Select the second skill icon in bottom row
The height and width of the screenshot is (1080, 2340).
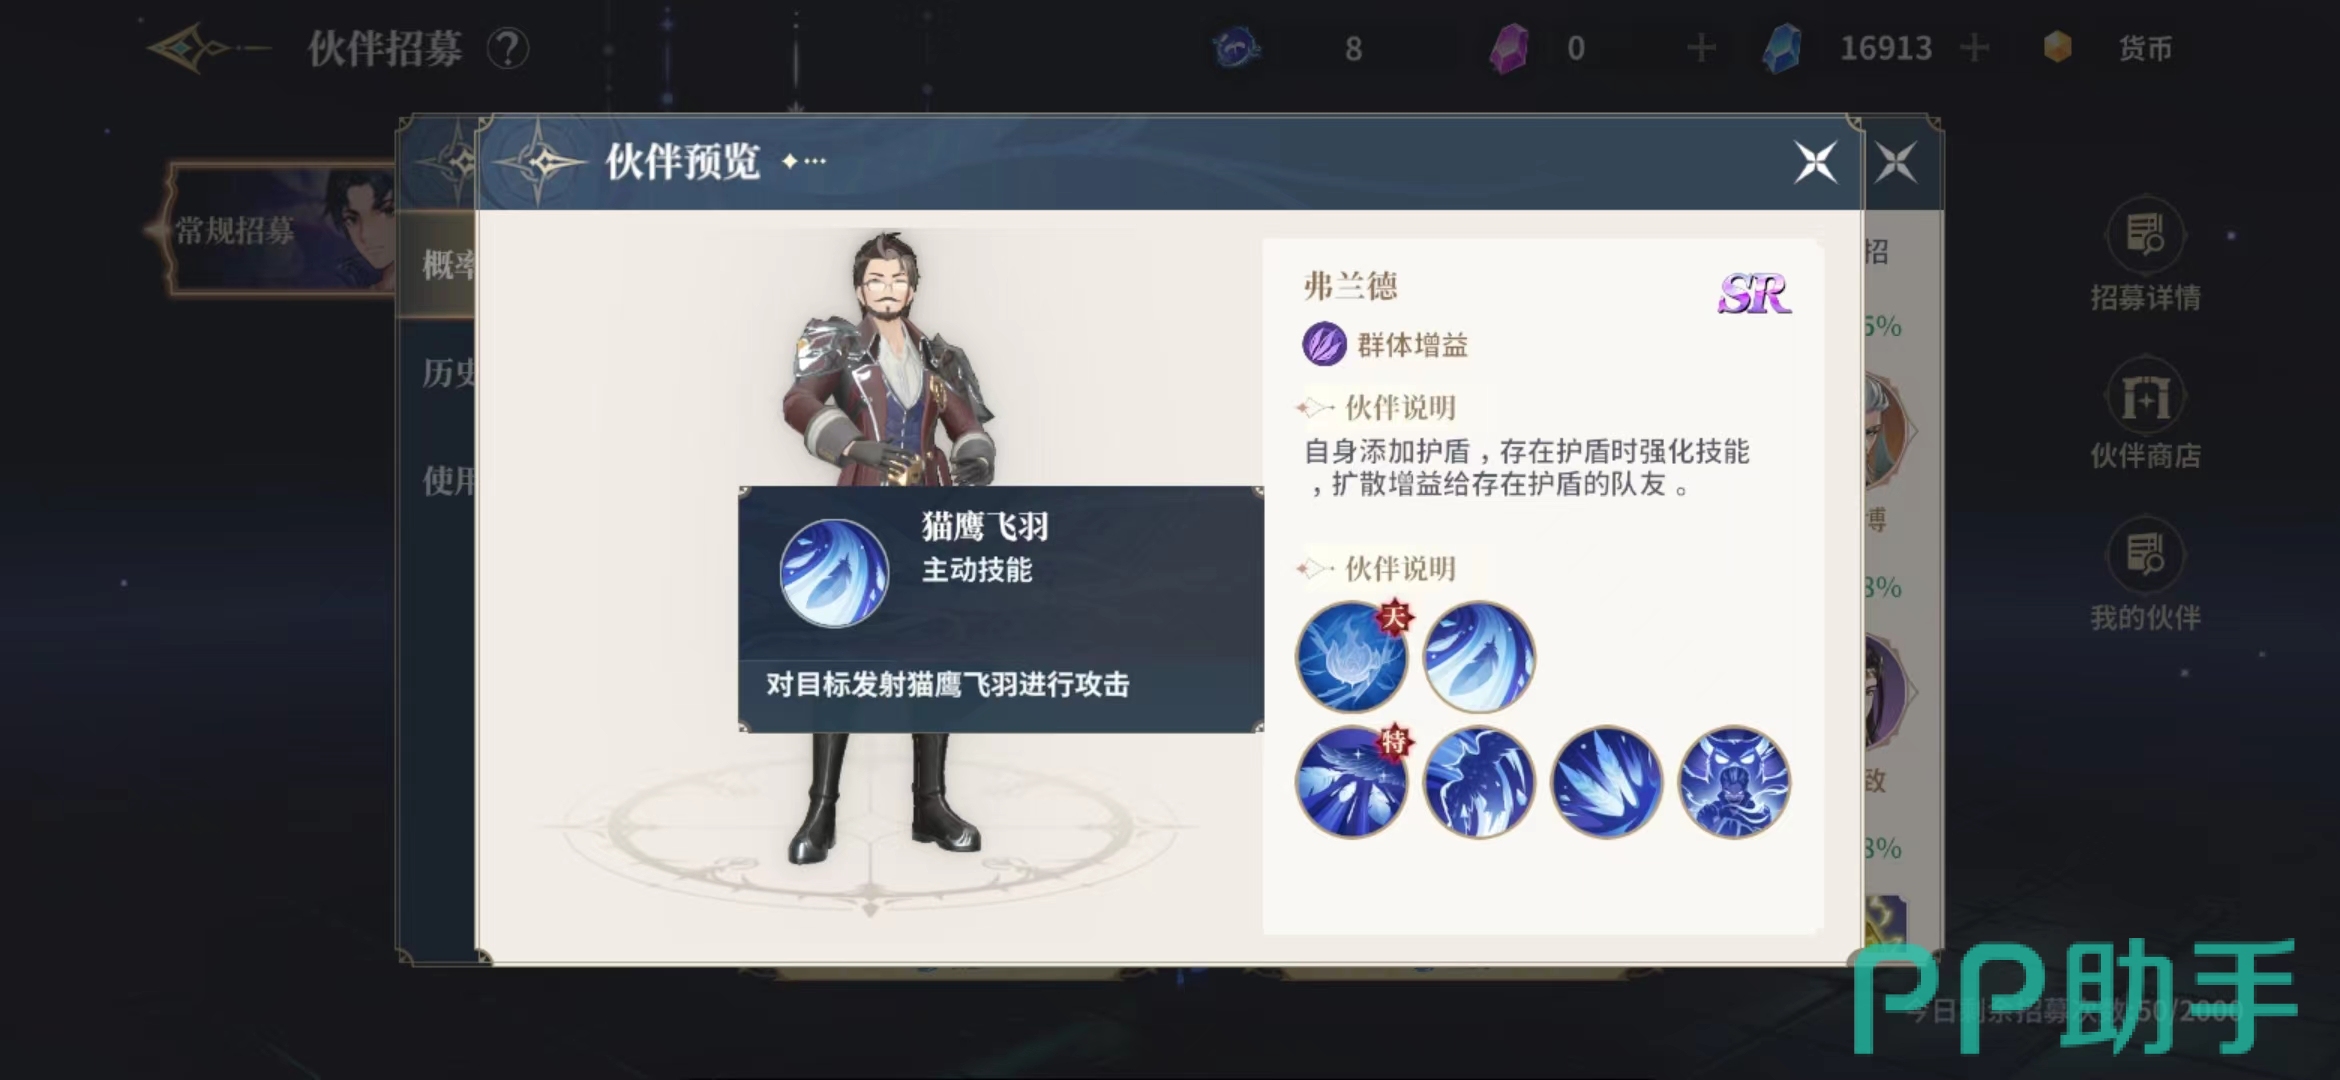tap(1479, 782)
